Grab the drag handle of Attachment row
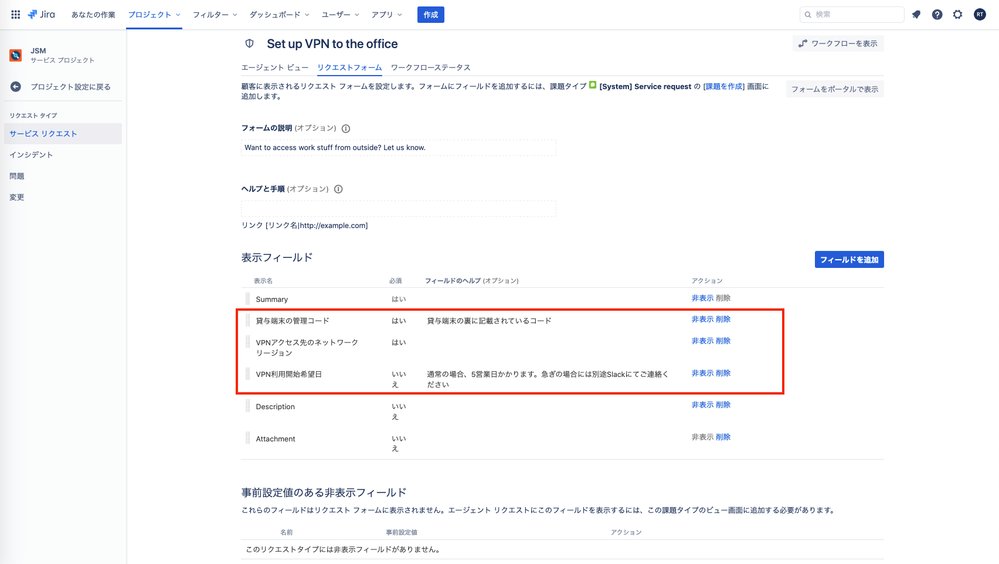Screen dimensions: 999x564 [248, 438]
